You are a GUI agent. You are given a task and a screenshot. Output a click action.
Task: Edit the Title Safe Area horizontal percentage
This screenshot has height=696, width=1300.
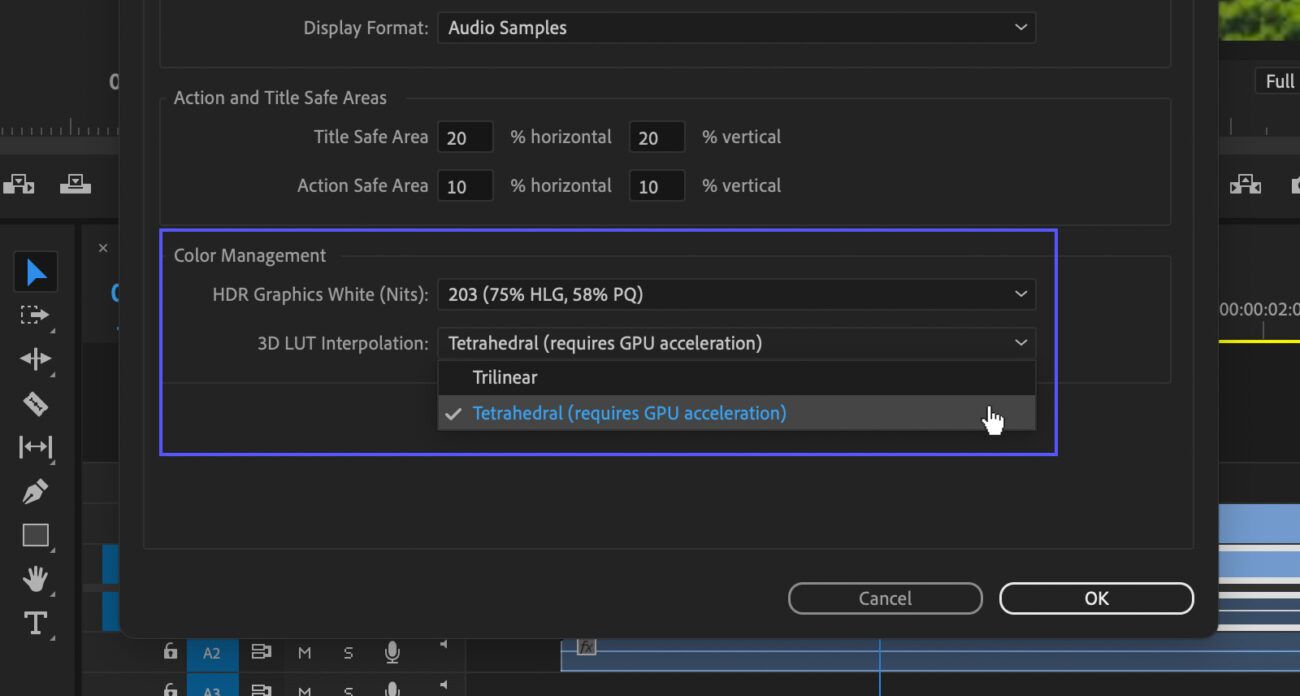(x=465, y=137)
